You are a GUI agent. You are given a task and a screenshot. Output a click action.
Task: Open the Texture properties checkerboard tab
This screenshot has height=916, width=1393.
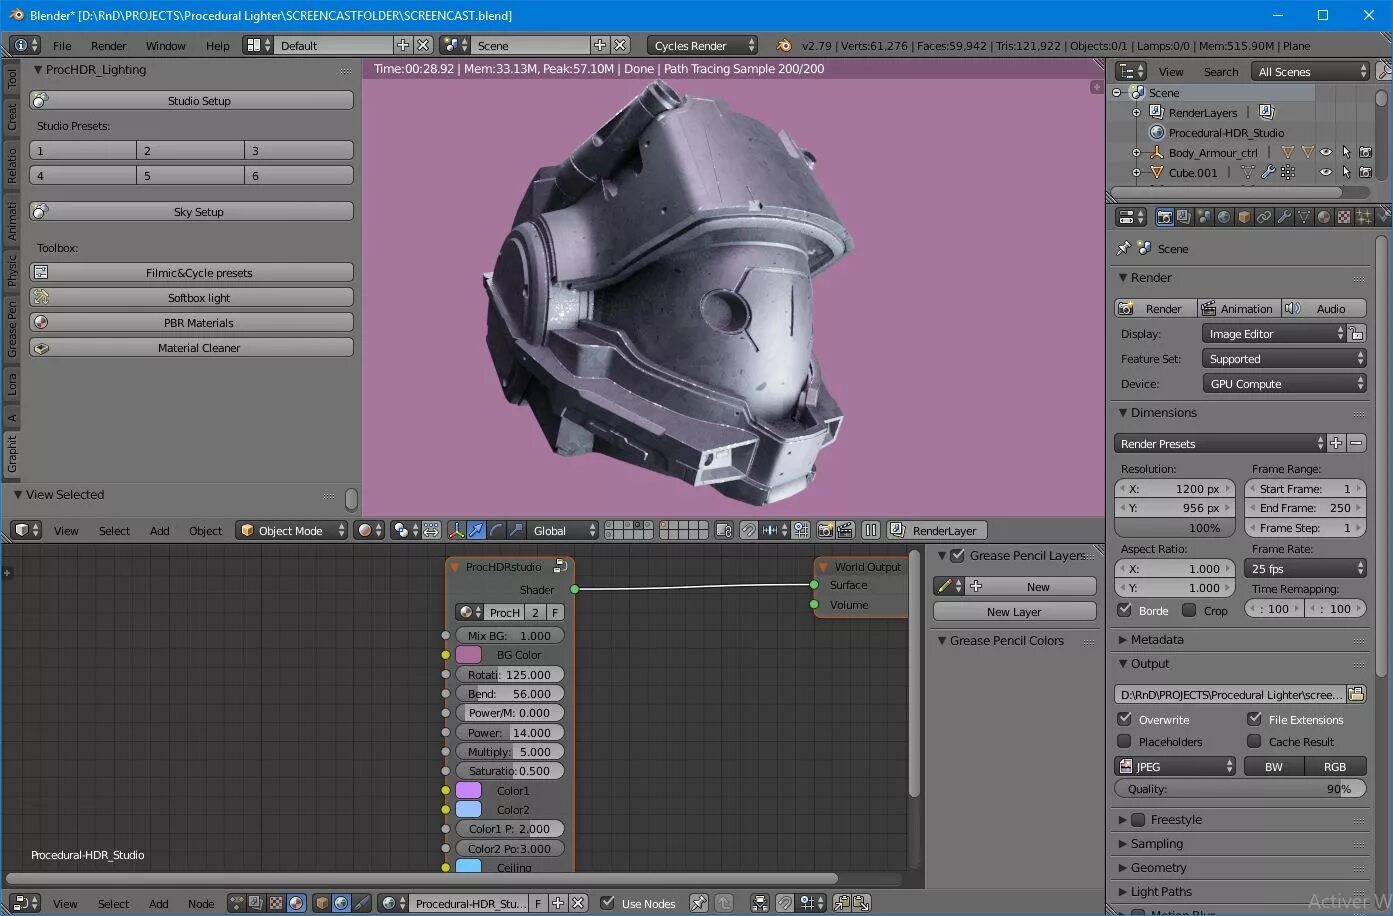1344,217
